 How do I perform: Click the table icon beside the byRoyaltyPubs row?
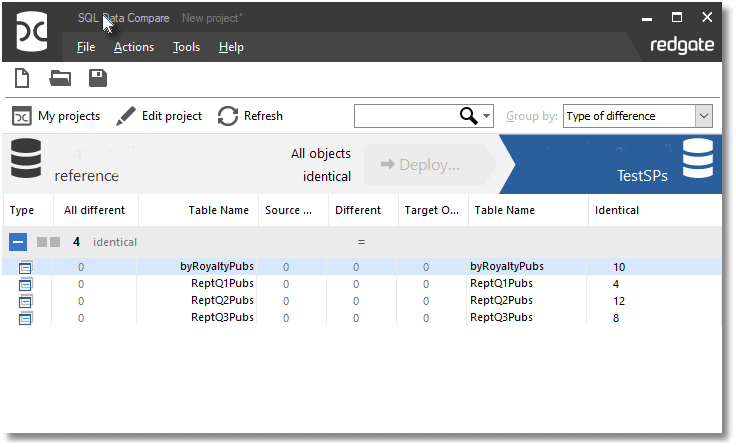pyautogui.click(x=25, y=267)
